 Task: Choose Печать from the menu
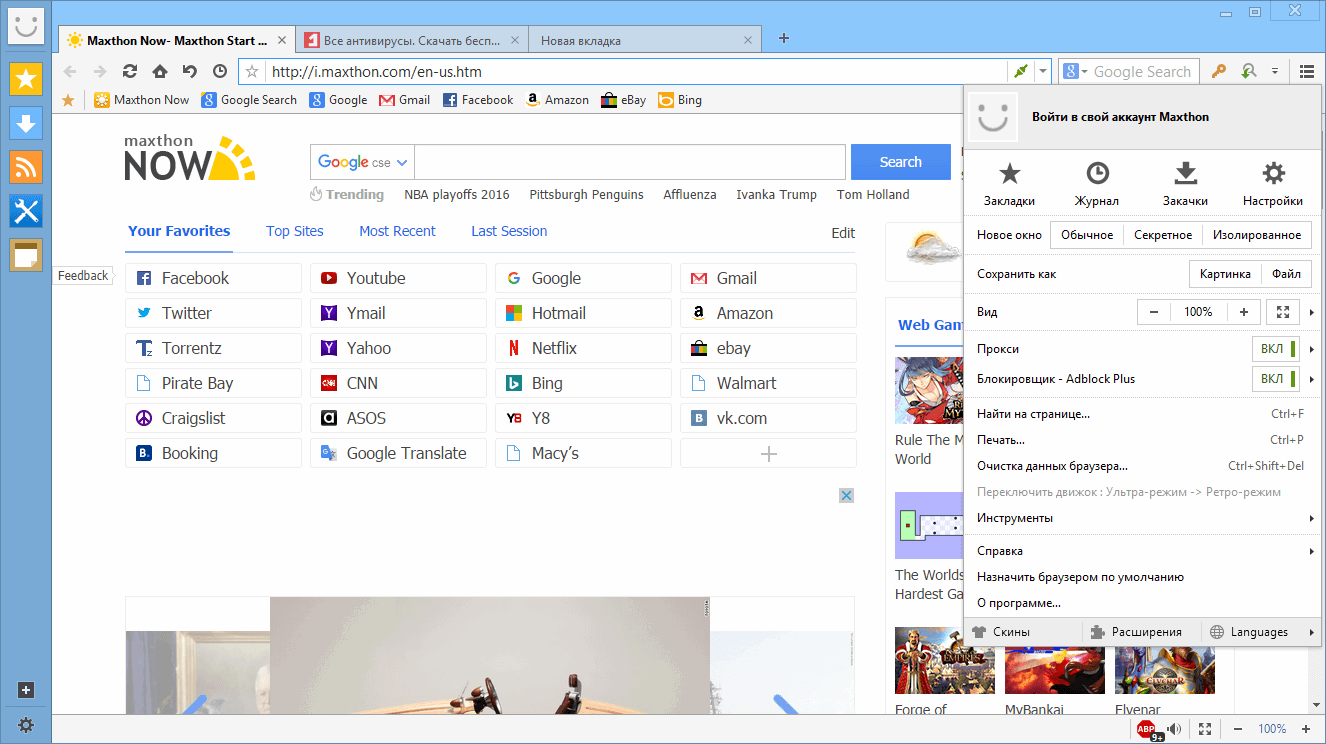click(x=1142, y=440)
